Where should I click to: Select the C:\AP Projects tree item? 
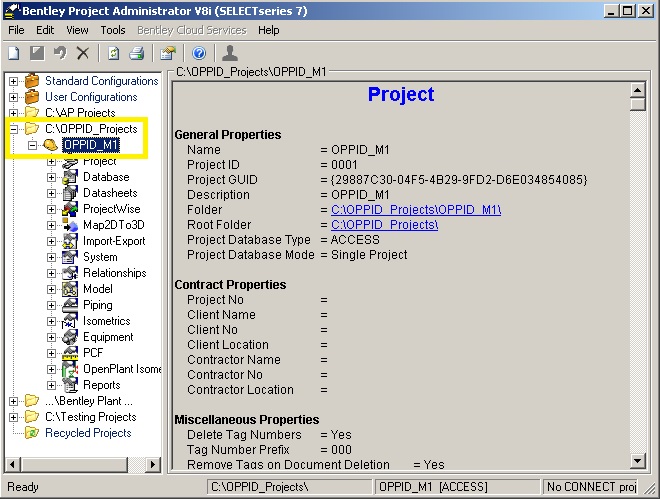[x=80, y=113]
